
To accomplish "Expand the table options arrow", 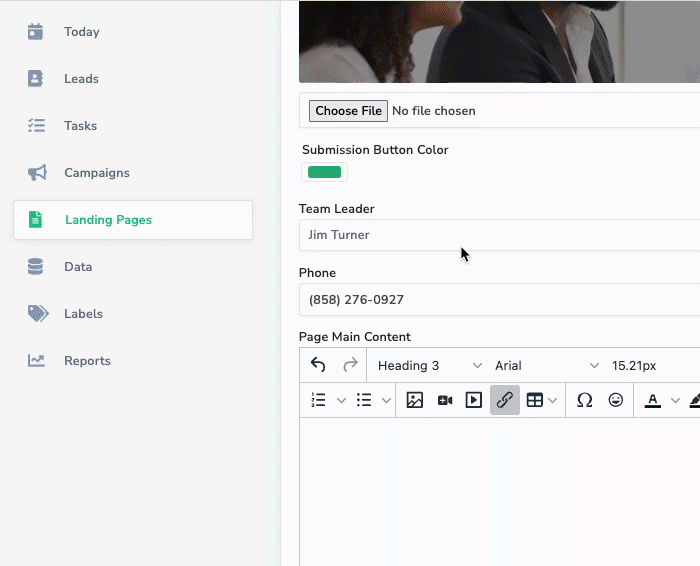I will click(553, 400).
